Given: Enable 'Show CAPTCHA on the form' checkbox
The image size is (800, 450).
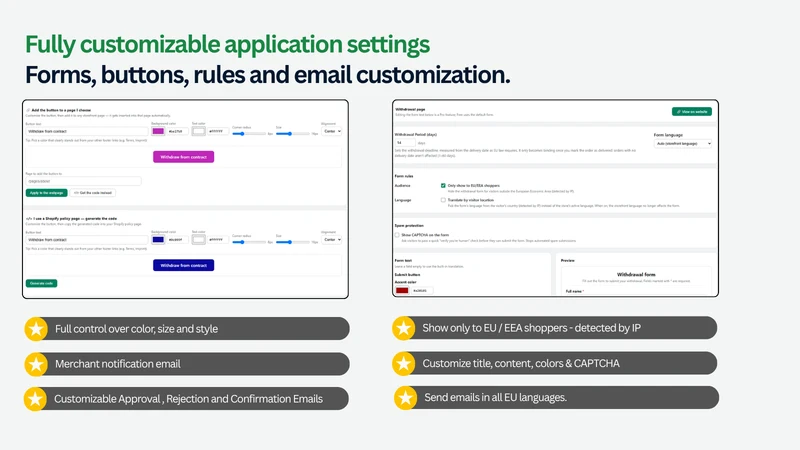Looking at the screenshot, I should tap(397, 235).
